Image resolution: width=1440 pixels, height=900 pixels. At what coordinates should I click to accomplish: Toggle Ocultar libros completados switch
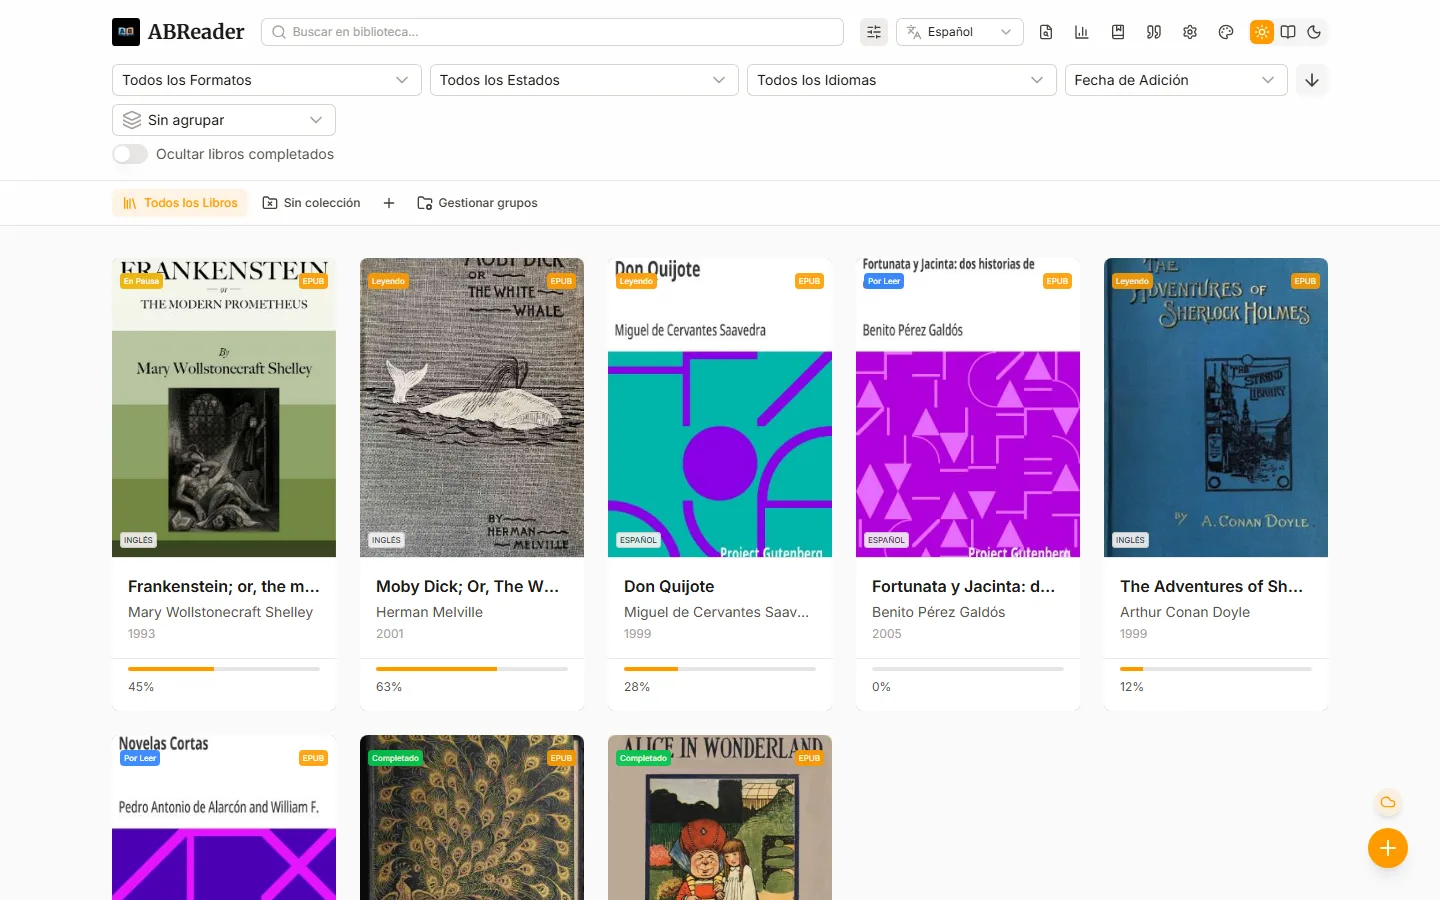[130, 154]
